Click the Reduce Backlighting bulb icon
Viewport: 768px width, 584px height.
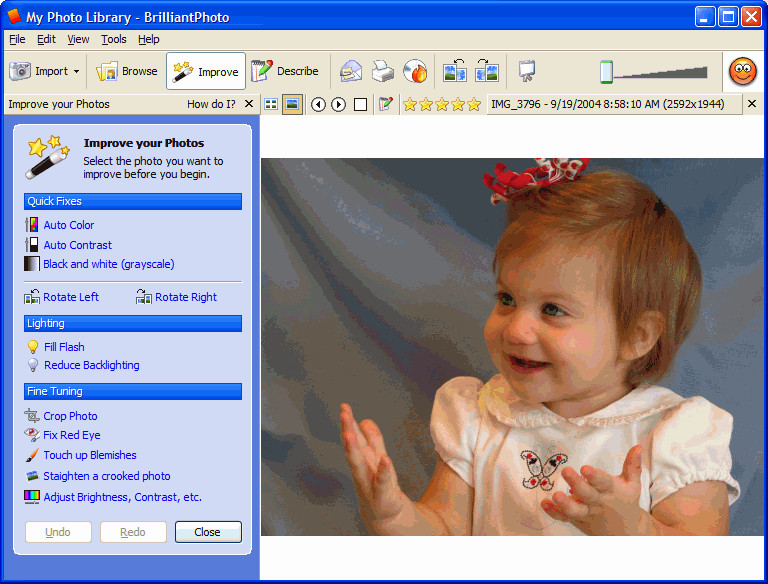pos(33,365)
